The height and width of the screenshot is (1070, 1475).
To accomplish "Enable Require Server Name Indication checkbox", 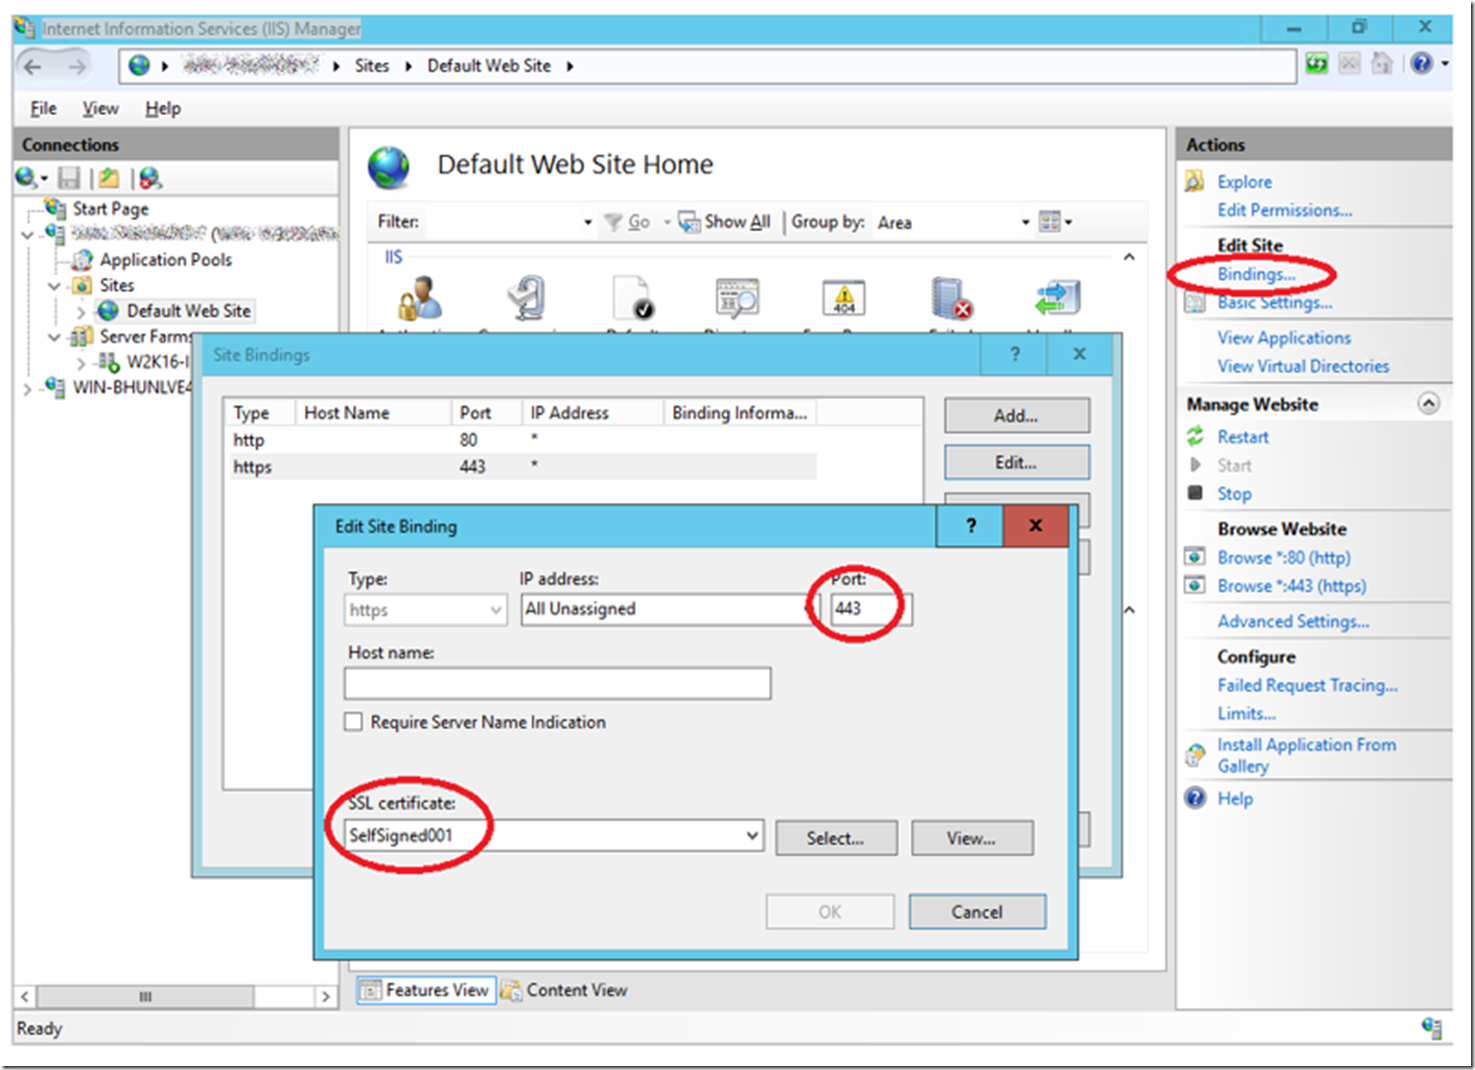I will pyautogui.click(x=353, y=722).
